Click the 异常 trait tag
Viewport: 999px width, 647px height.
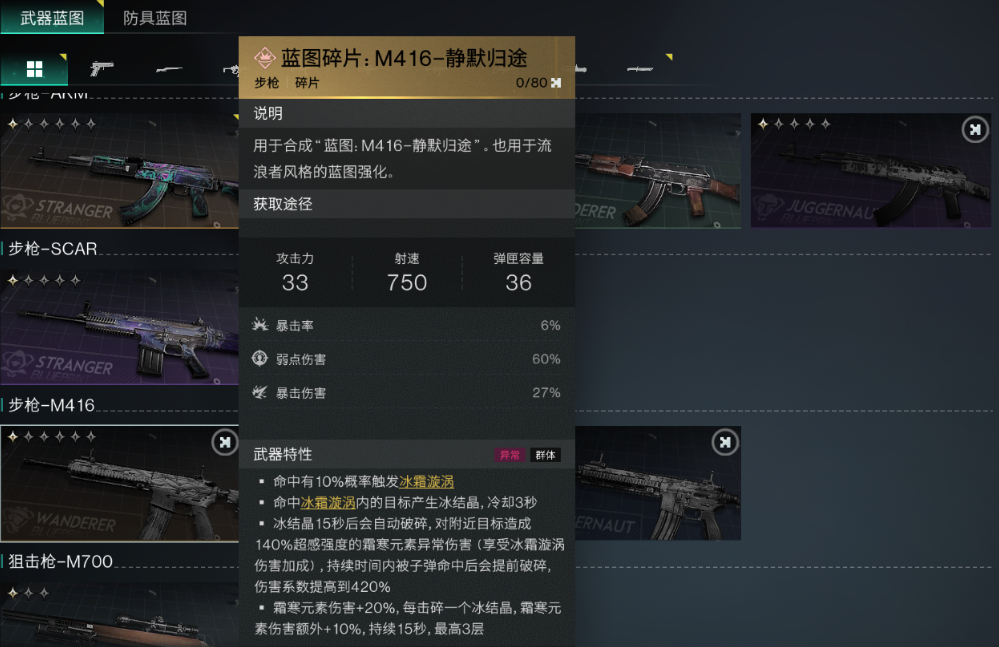point(510,455)
